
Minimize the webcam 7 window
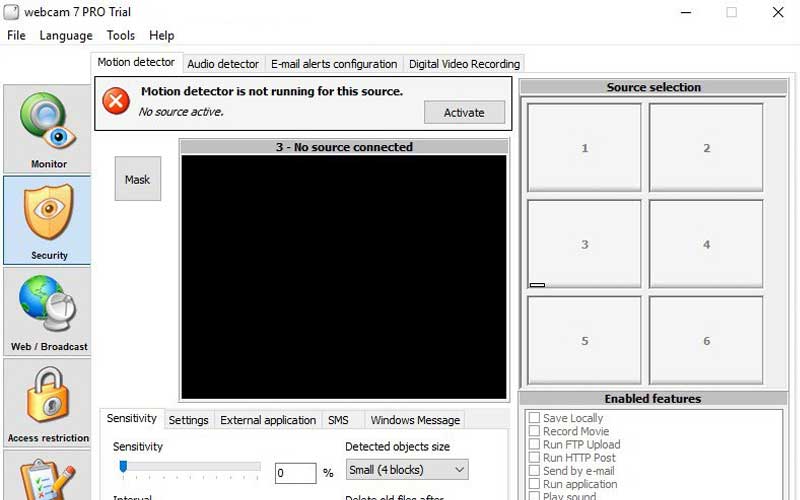(686, 12)
